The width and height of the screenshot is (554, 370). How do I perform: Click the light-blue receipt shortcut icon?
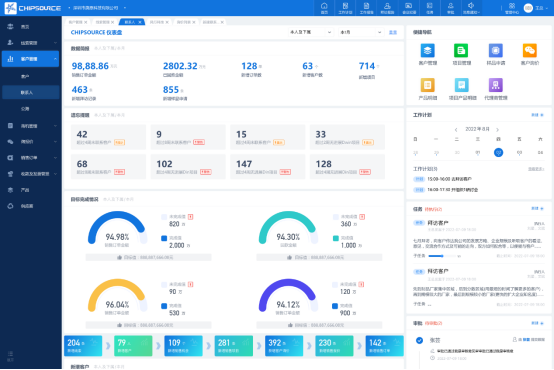click(x=461, y=85)
